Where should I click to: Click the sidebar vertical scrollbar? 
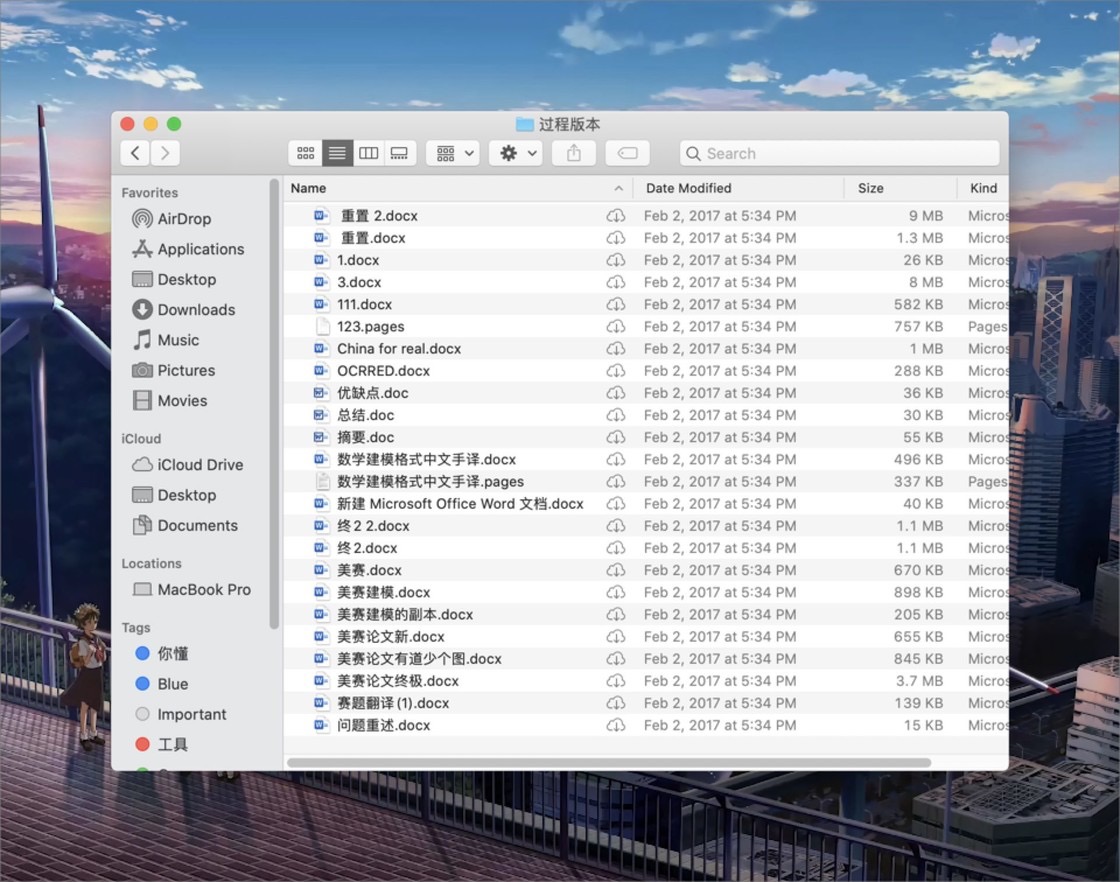(x=274, y=404)
